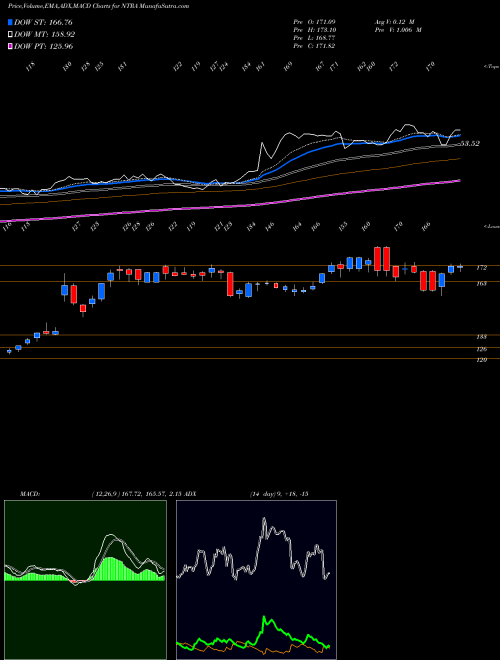Click the white DOW MT legend swatch
Image resolution: width=500 pixels, height=660 pixels.
[10, 35]
